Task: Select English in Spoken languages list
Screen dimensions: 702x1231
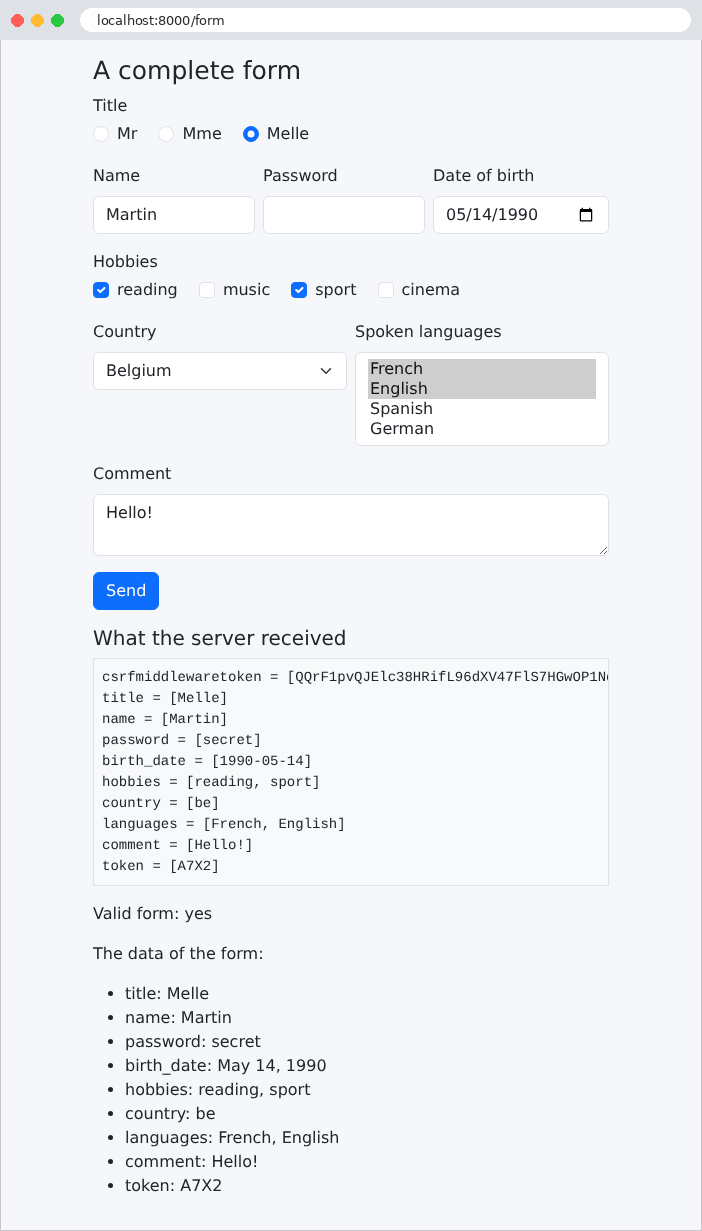Action: click(482, 389)
